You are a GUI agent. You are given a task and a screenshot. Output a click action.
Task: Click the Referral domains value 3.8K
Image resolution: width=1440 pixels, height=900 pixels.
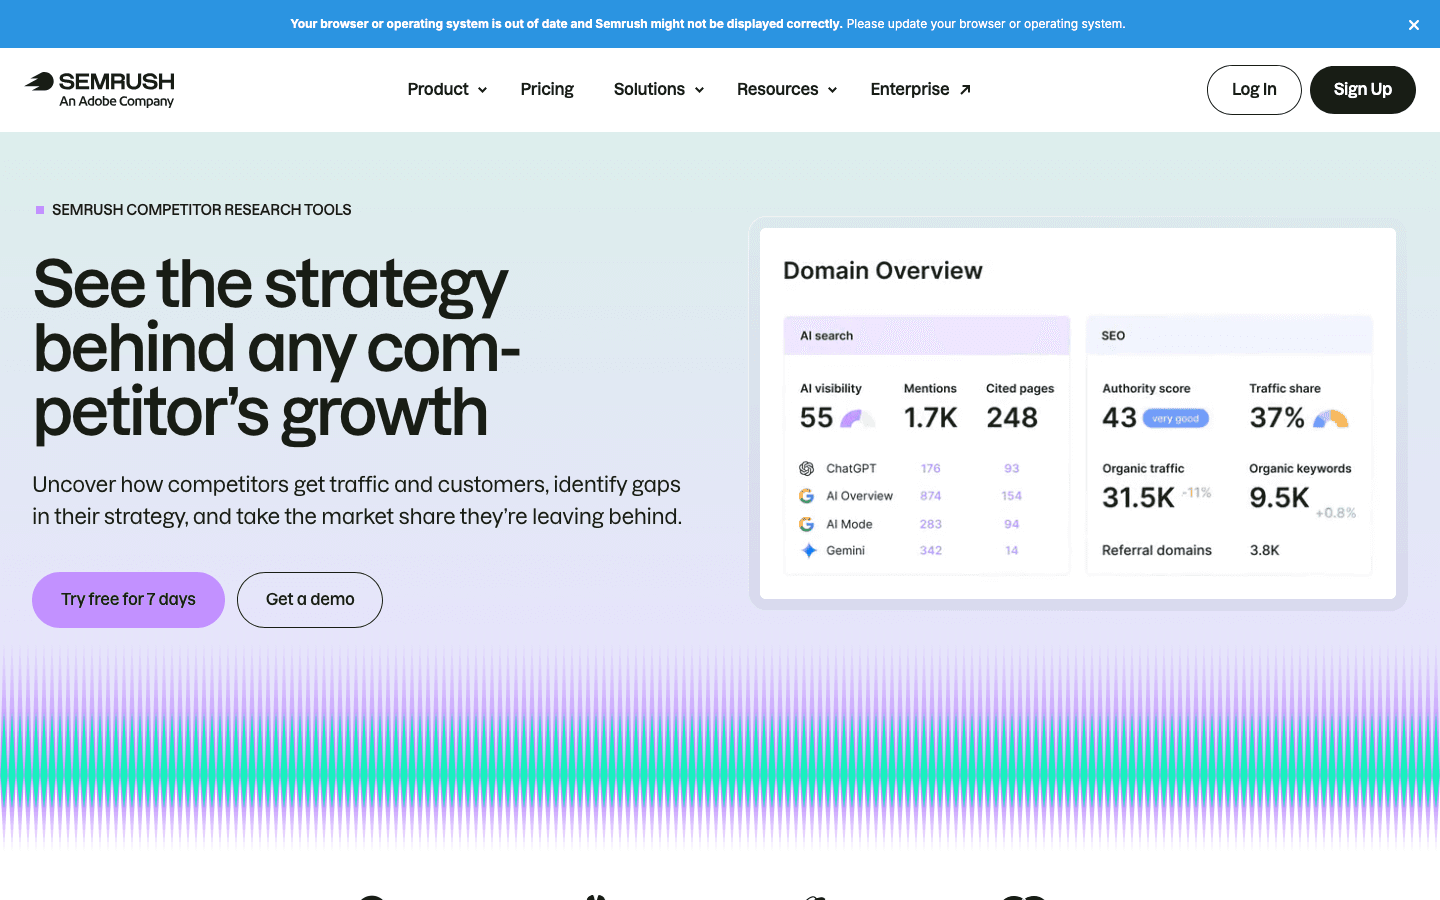pyautogui.click(x=1265, y=550)
